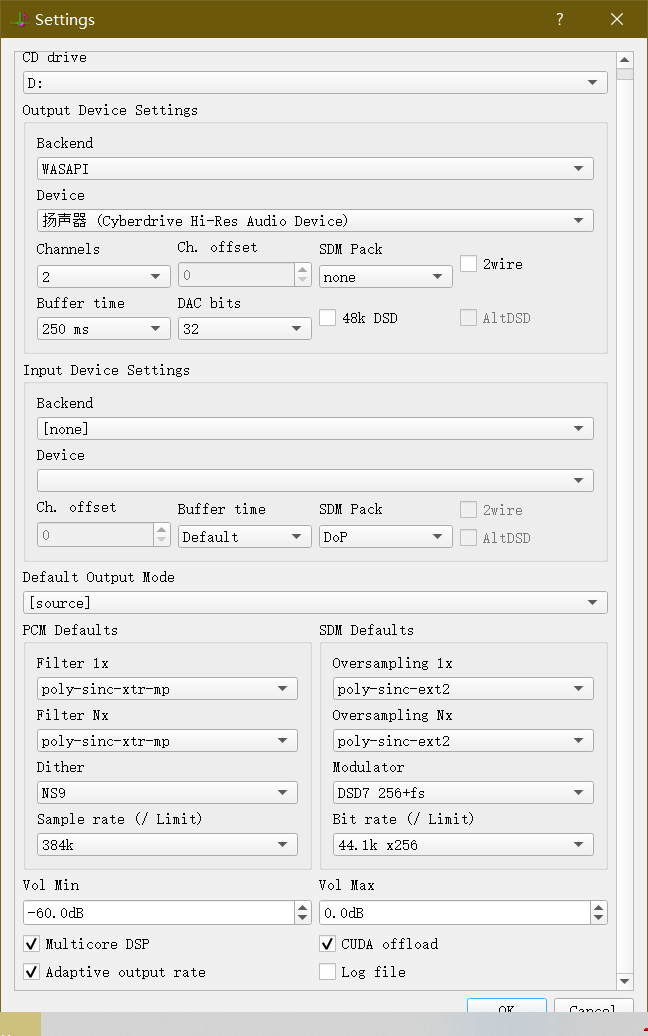Enable the Log file checkbox
Screen dimensions: 648x1036
[x=327, y=972]
